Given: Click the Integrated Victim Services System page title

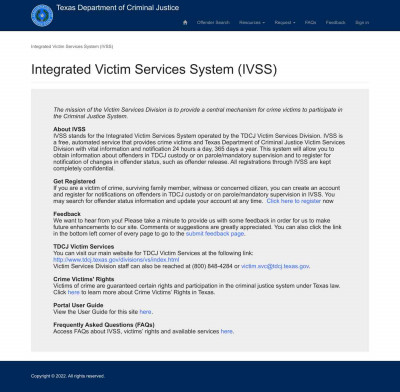Looking at the screenshot, I should 154,69.
